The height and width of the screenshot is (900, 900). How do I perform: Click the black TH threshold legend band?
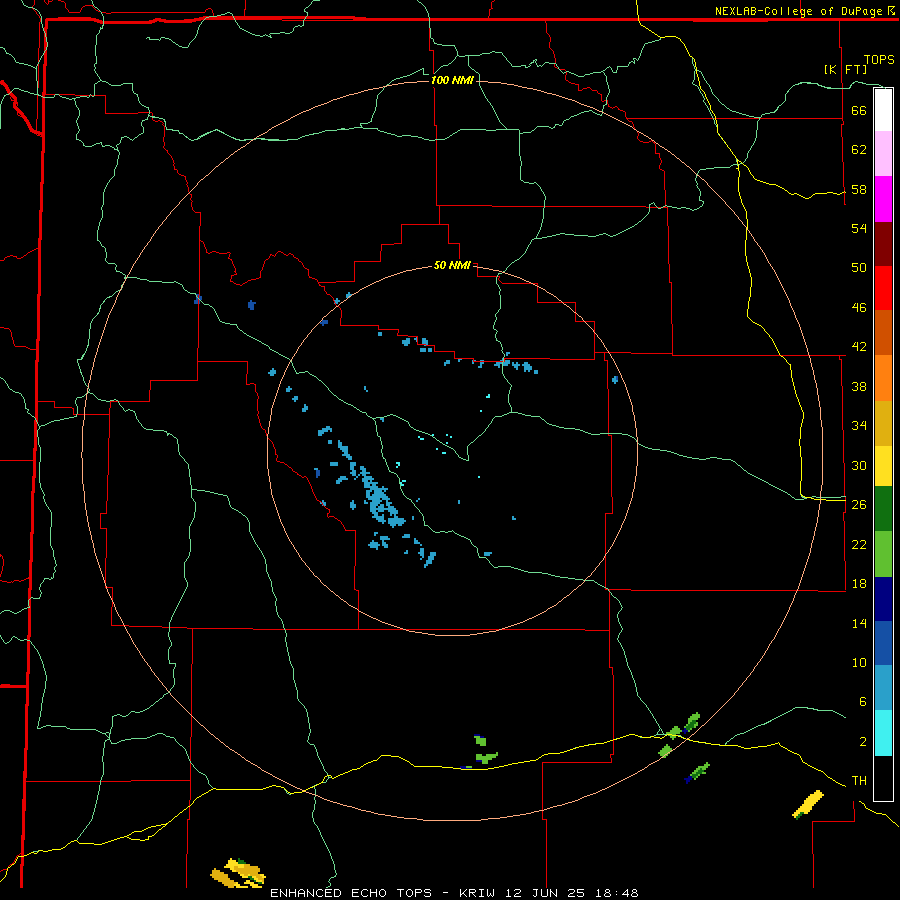[x=883, y=778]
